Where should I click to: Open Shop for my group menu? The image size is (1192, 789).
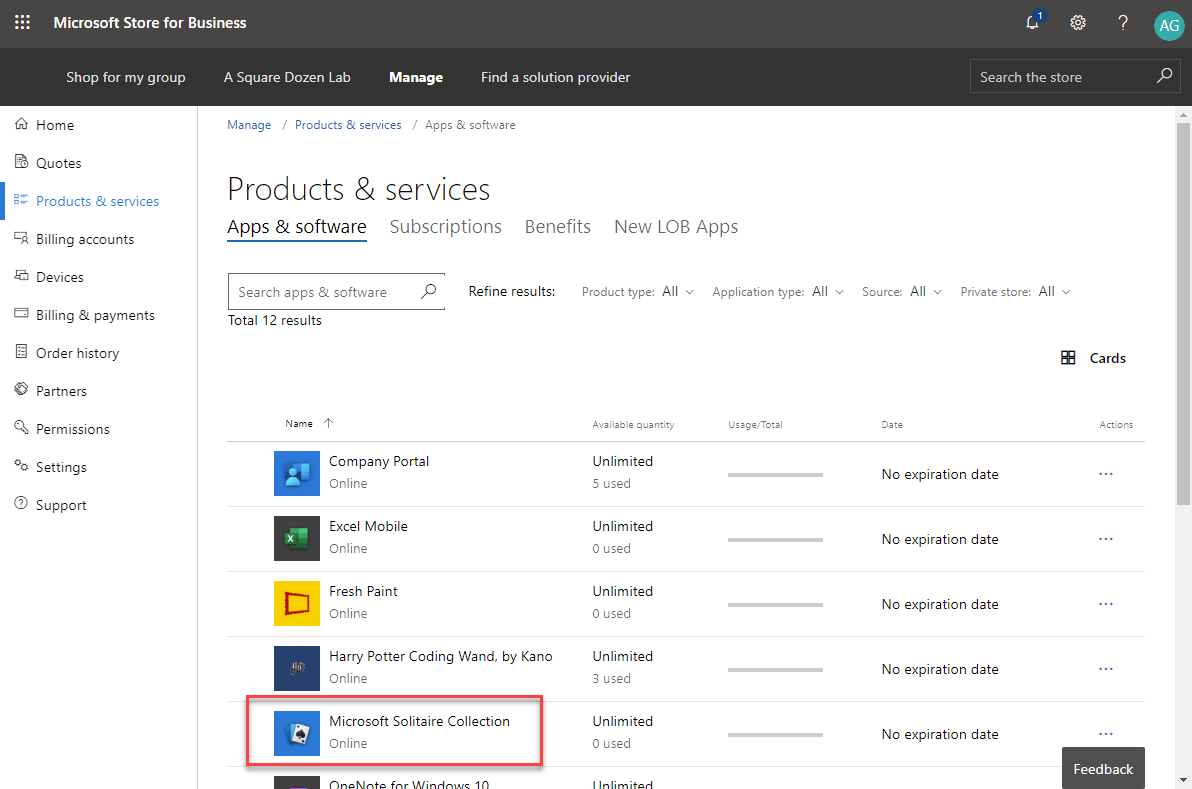[x=125, y=77]
